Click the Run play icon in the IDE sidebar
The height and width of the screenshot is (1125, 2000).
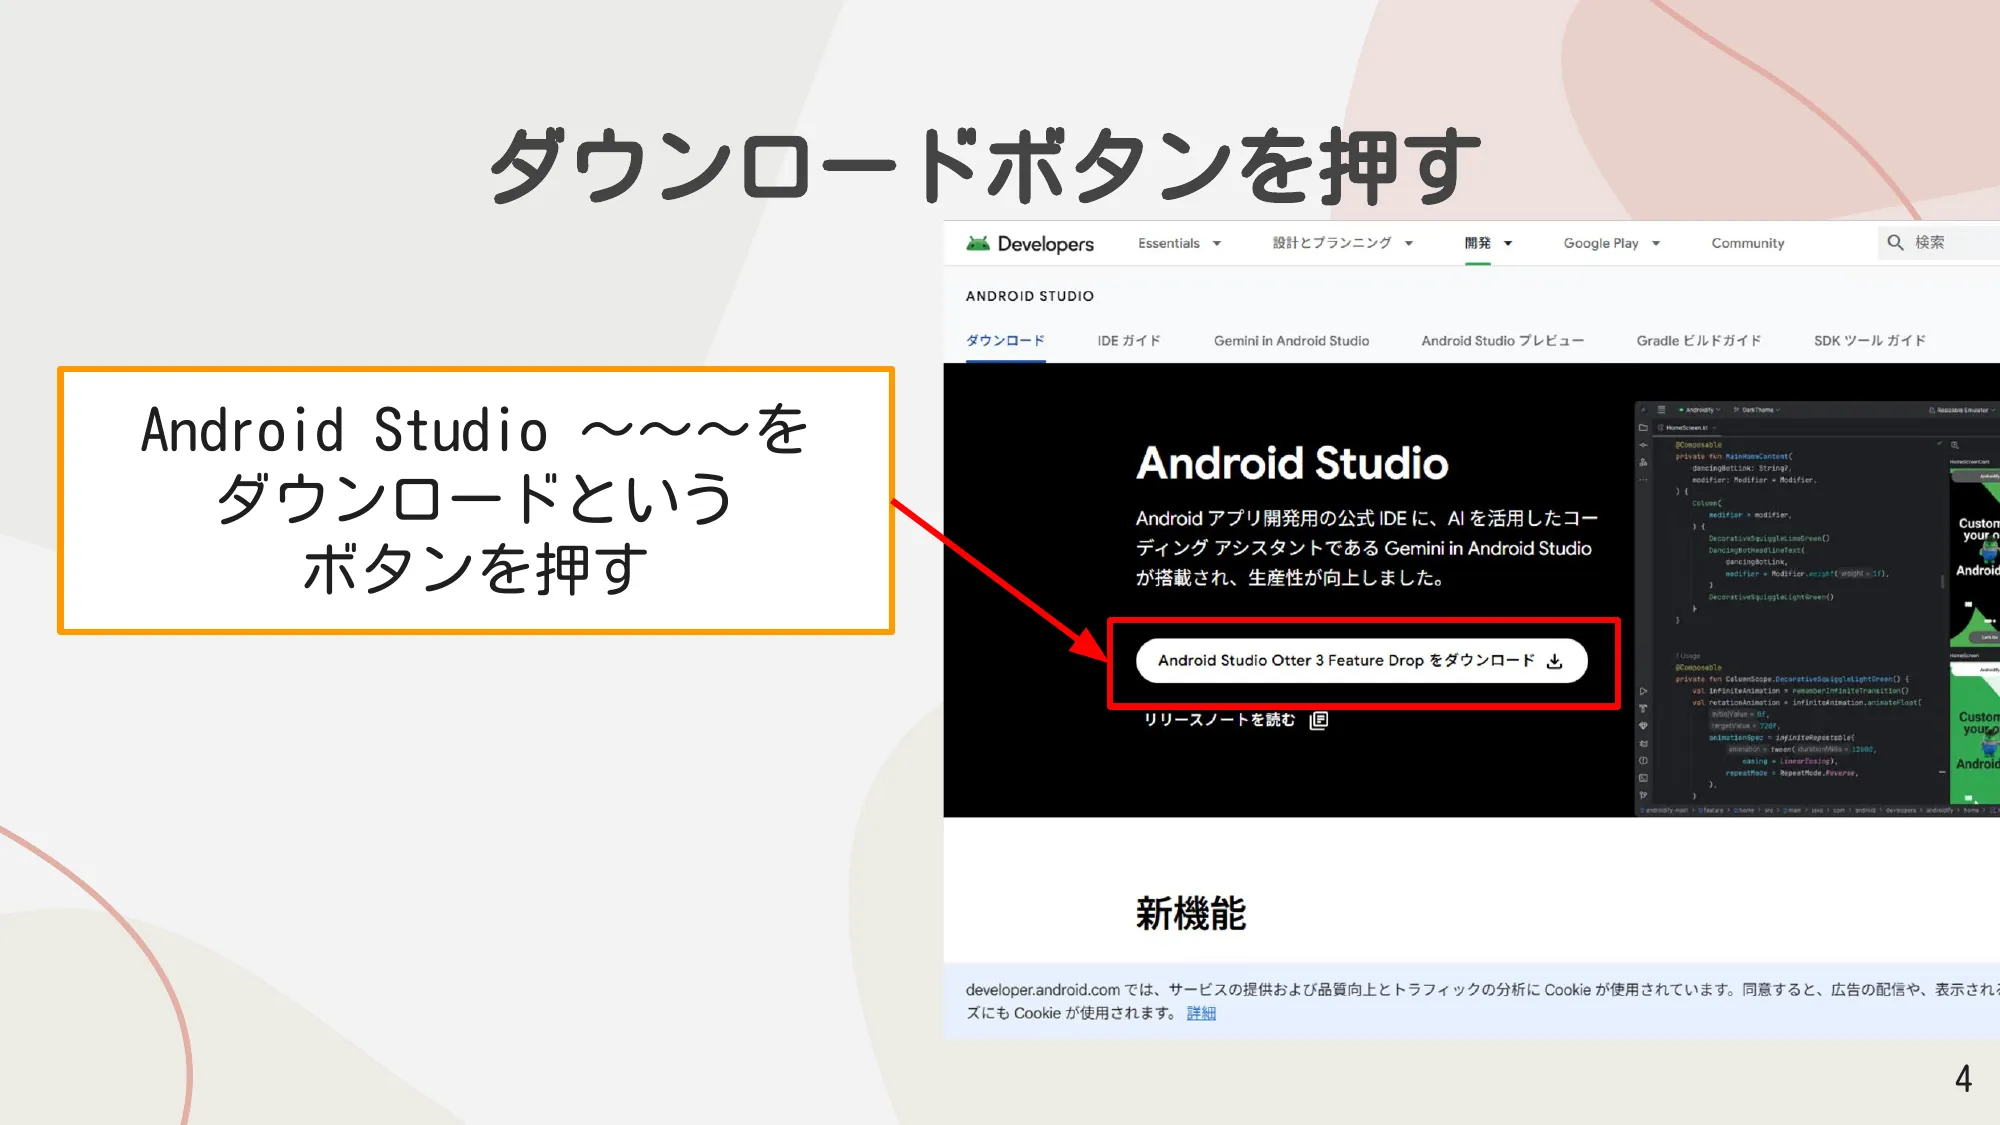(1643, 690)
